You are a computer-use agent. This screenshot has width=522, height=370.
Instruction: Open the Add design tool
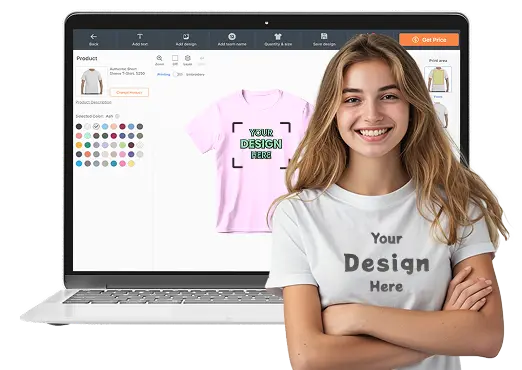[186, 39]
